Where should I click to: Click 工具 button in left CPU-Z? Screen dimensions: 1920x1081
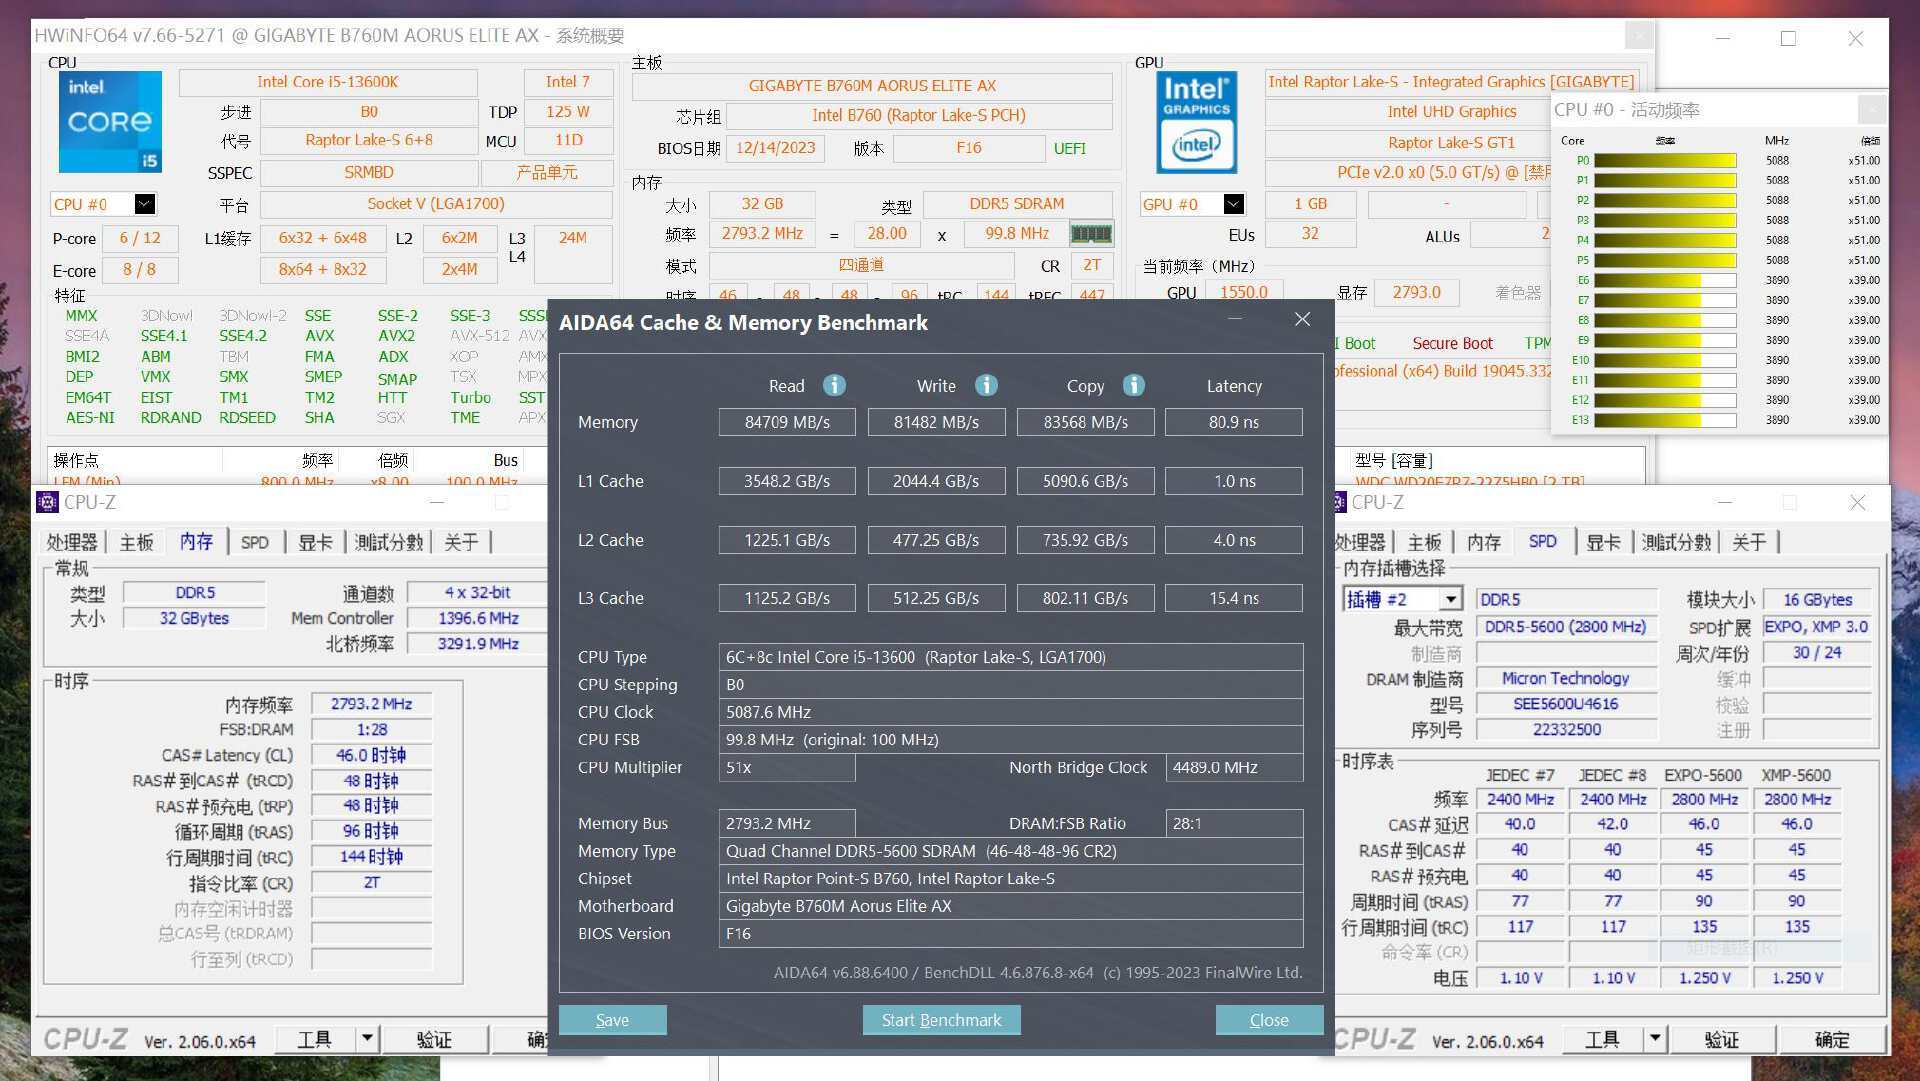point(314,1039)
